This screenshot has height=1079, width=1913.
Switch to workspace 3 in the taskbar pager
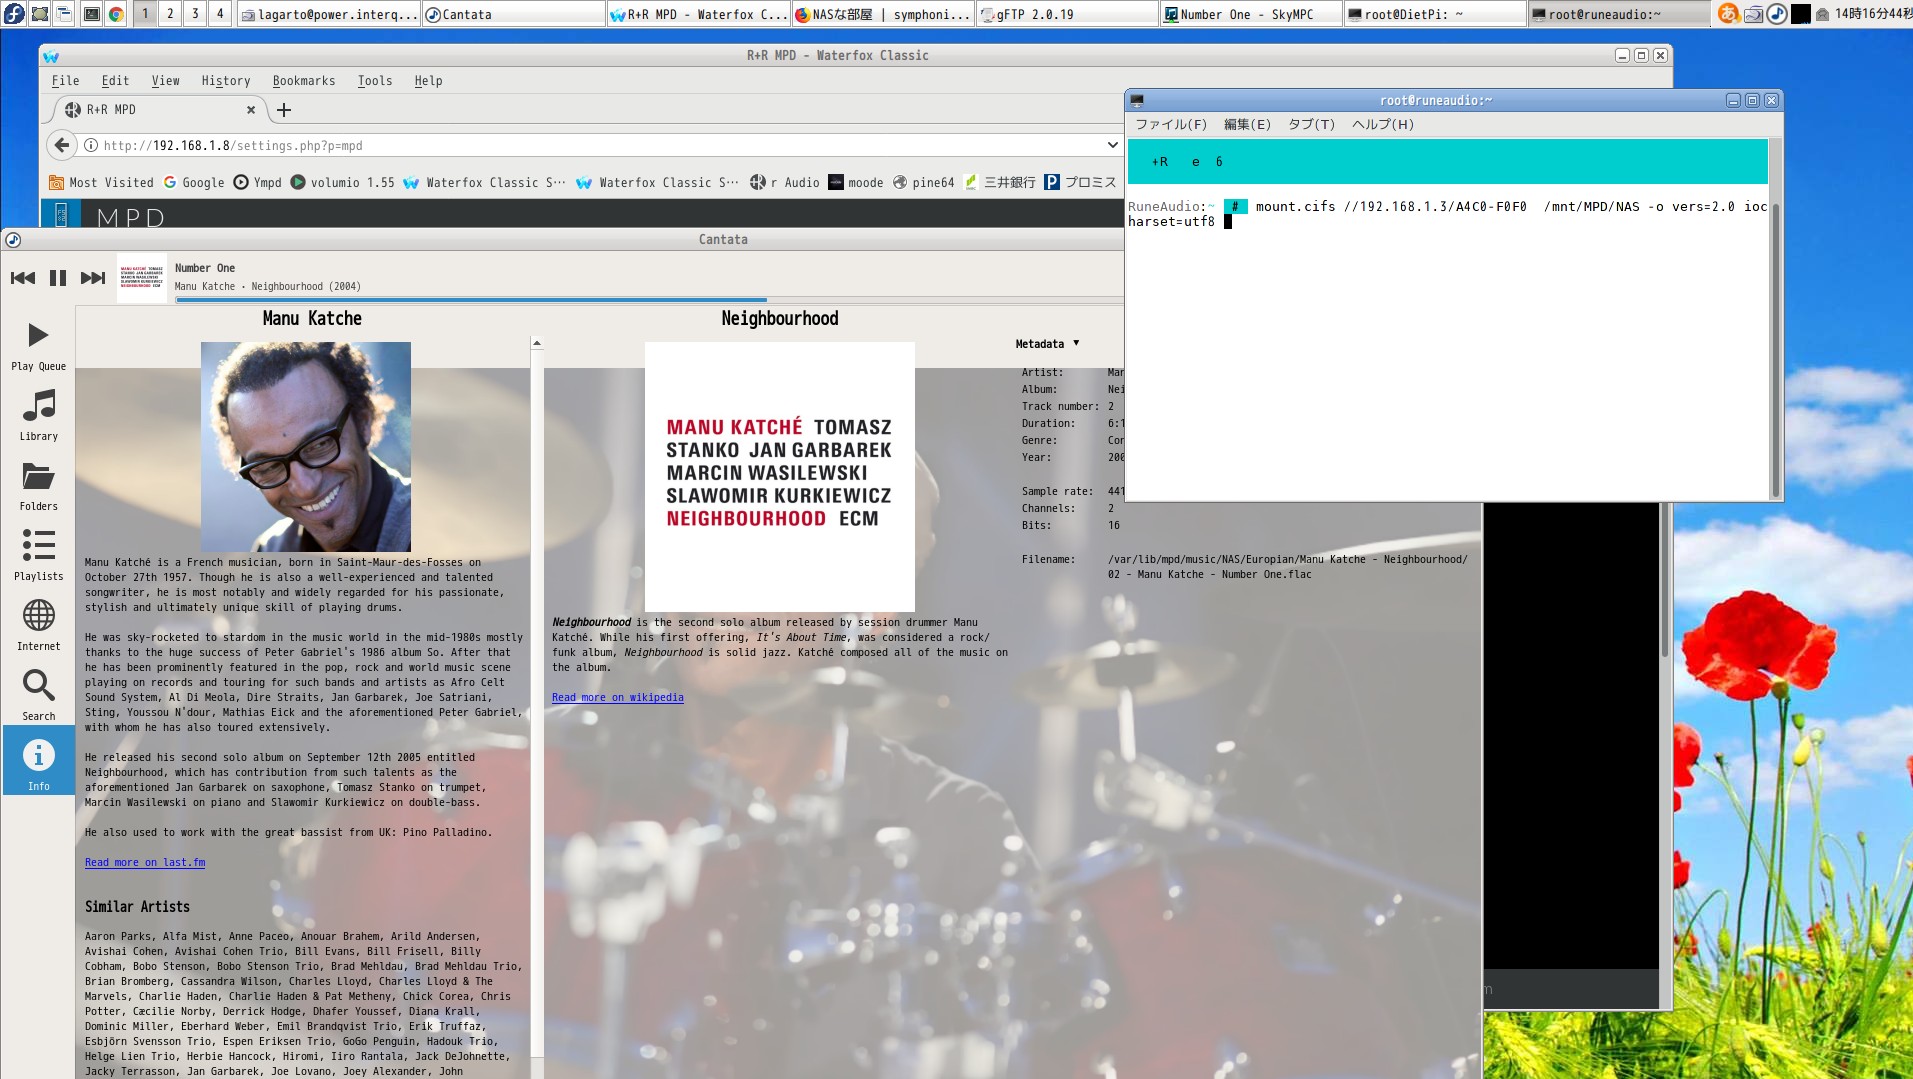195,14
